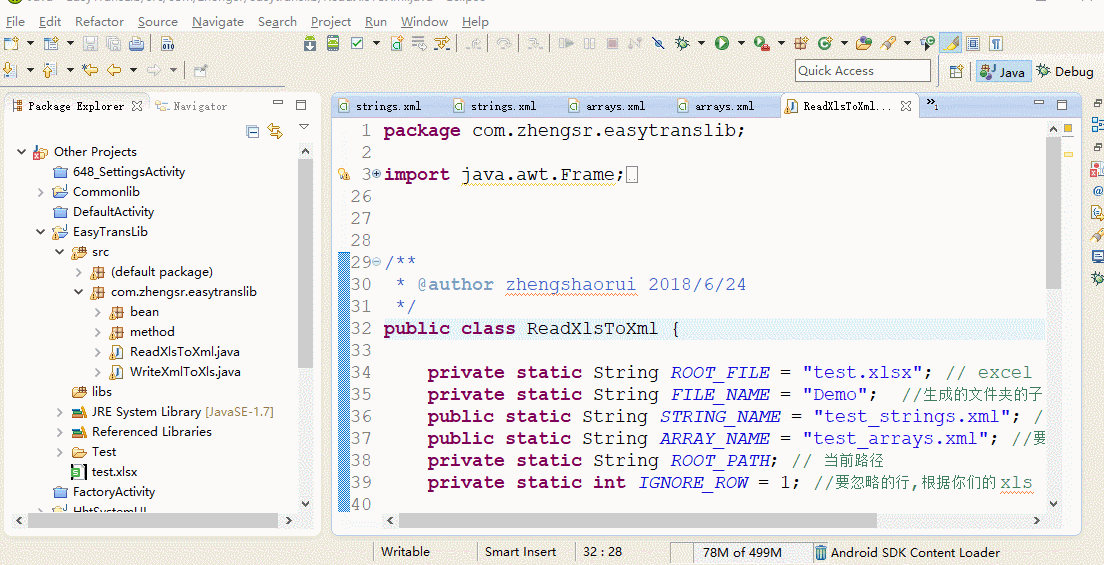
Task: Click the Print toolbar icon
Action: pyautogui.click(x=137, y=44)
